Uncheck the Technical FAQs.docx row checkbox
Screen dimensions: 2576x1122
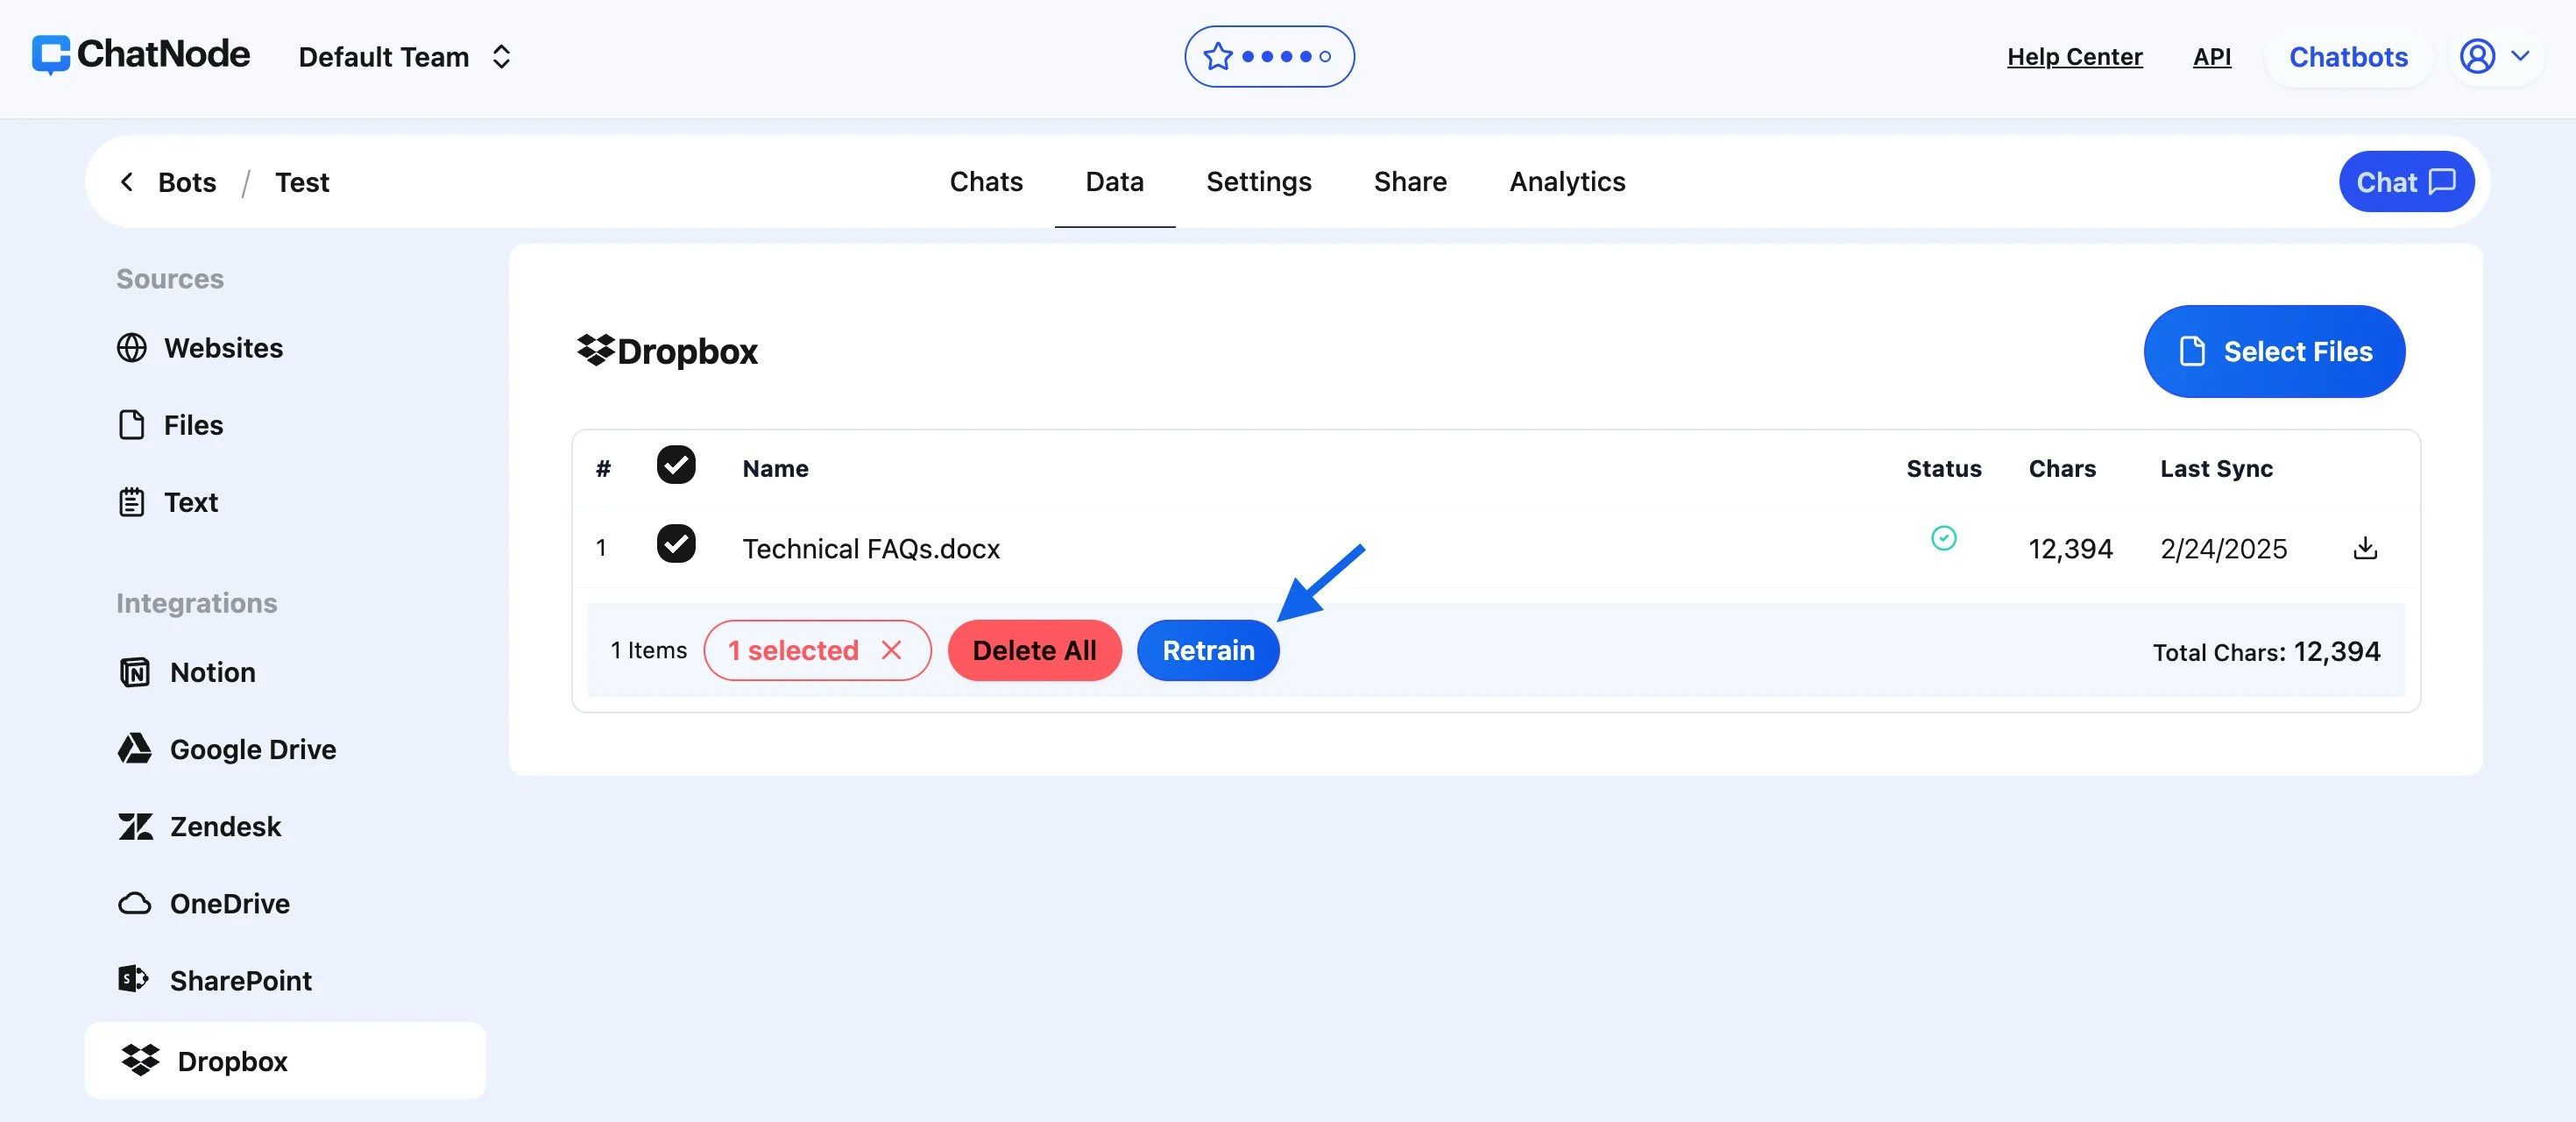point(676,544)
